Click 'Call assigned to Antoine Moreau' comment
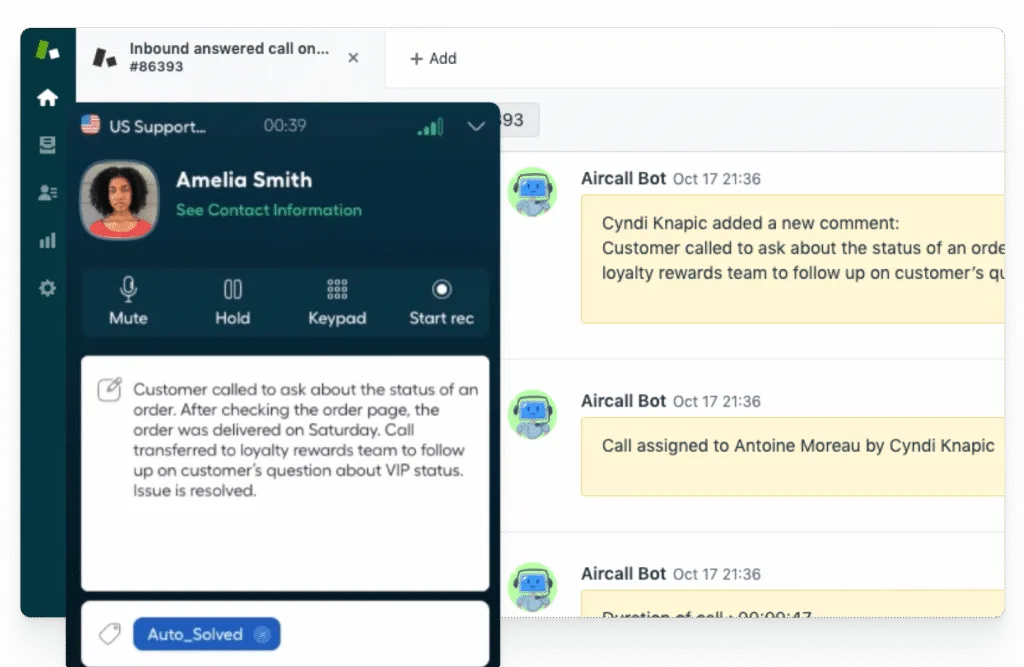The image size is (1024, 667). coord(797,446)
